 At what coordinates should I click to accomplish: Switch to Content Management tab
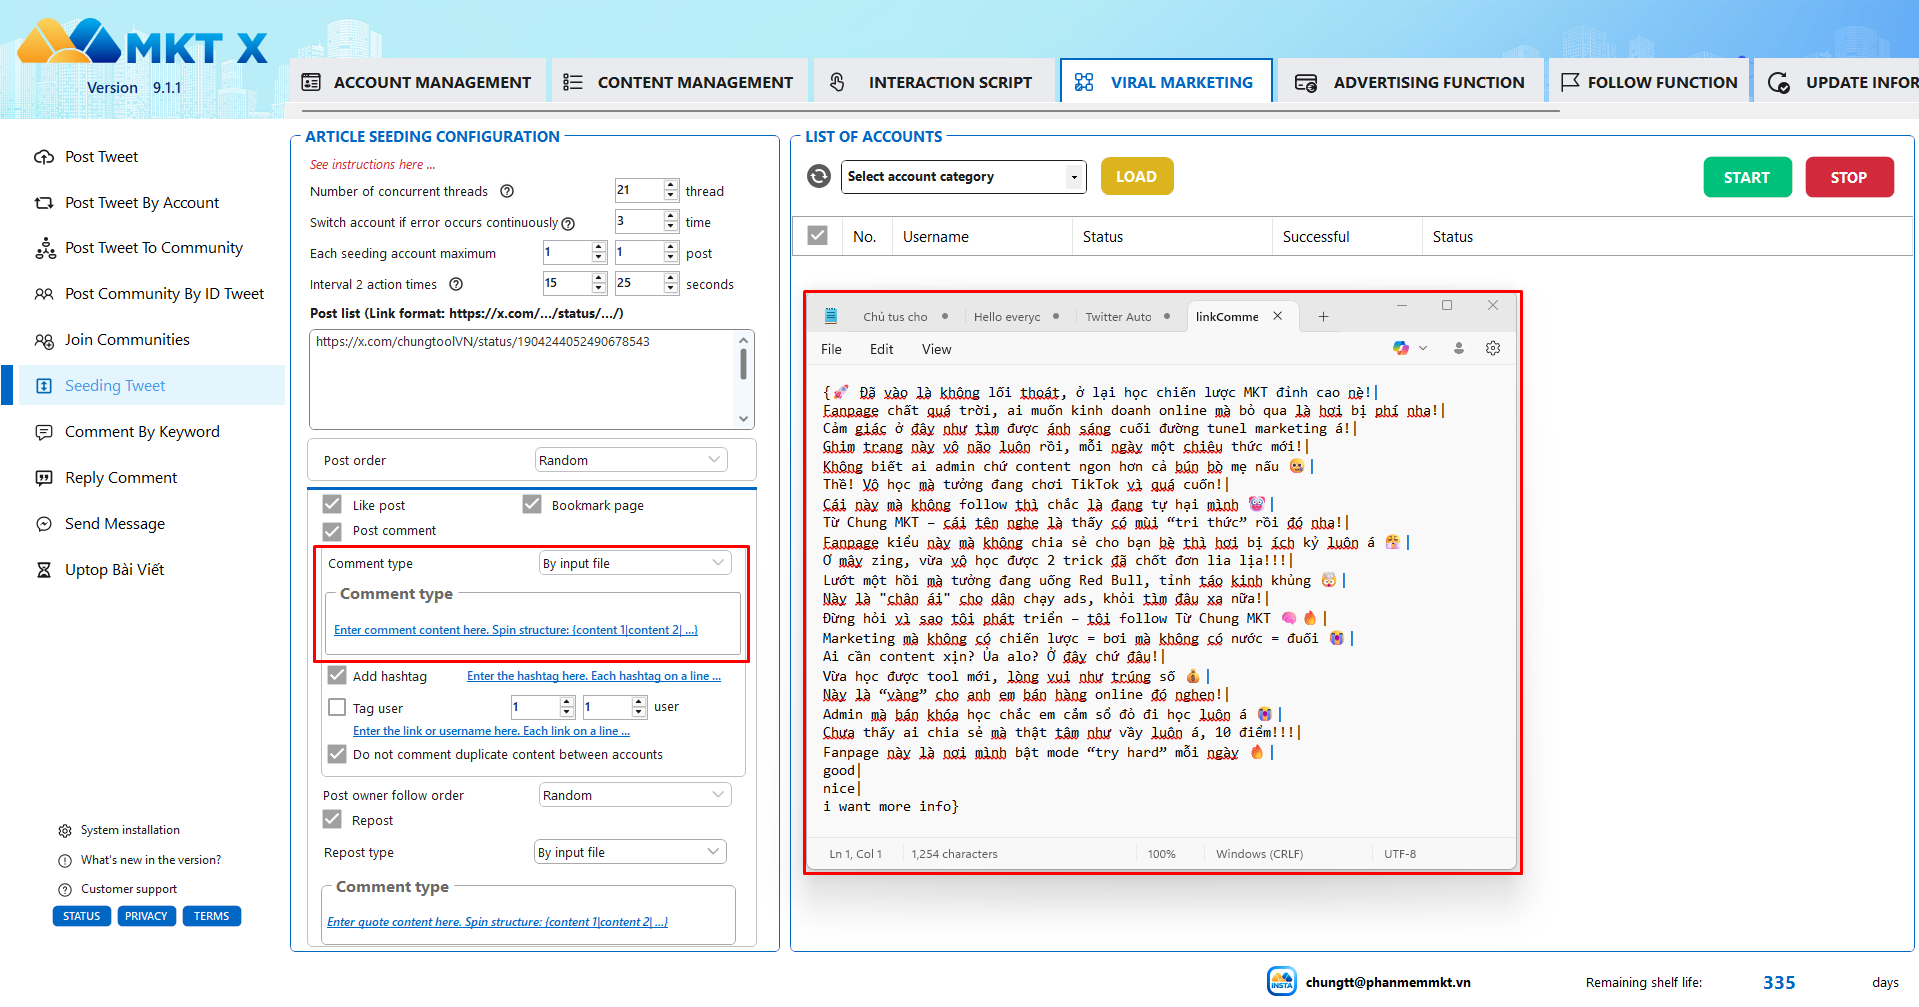[678, 82]
